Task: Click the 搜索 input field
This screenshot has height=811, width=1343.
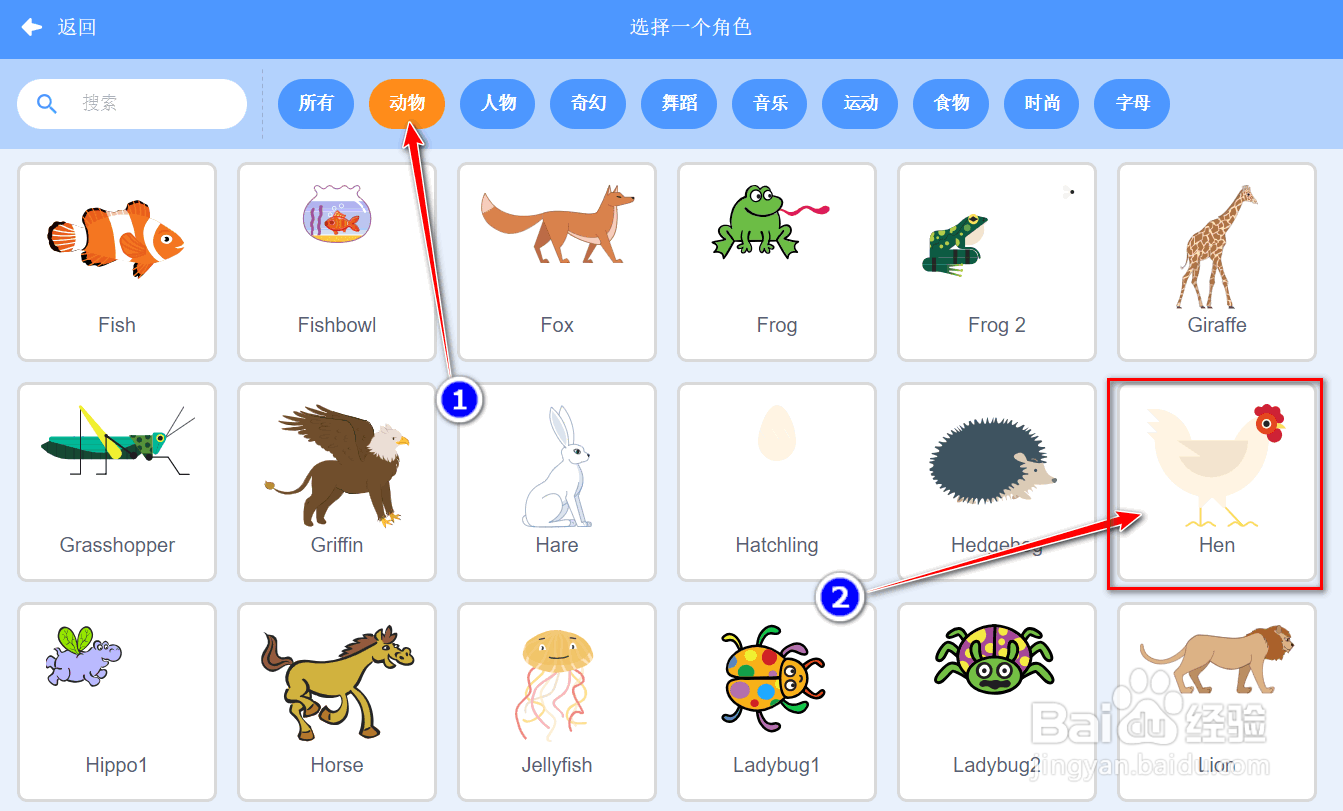Action: (132, 103)
